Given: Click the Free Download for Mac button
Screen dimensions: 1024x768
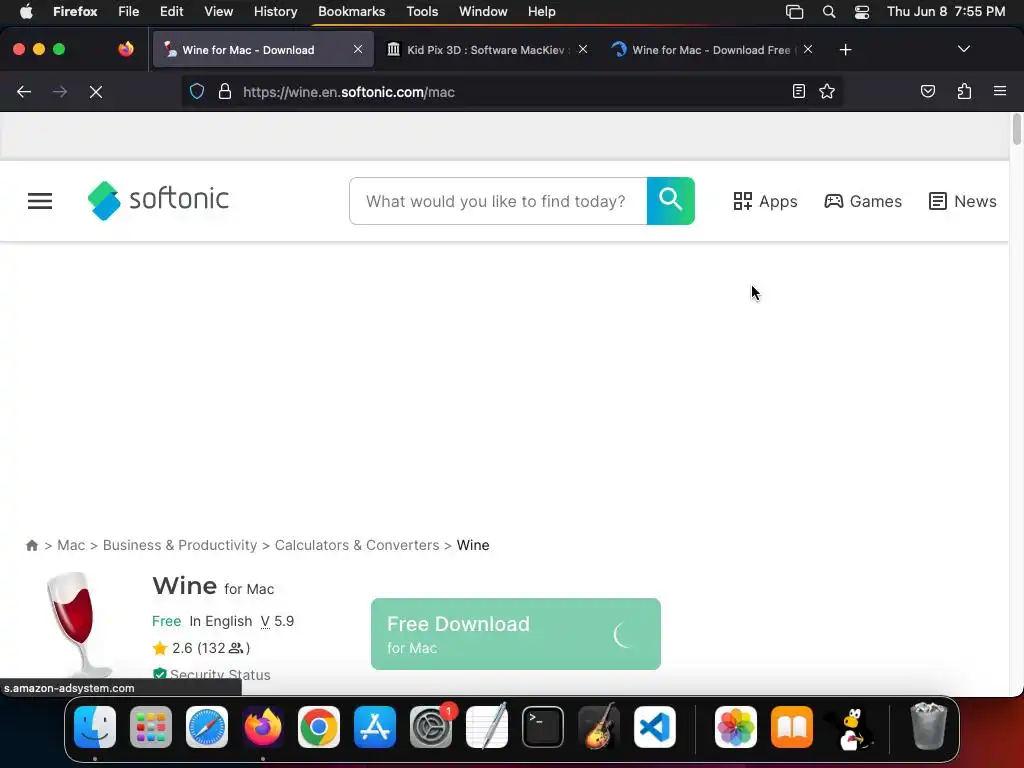Looking at the screenshot, I should click(516, 634).
